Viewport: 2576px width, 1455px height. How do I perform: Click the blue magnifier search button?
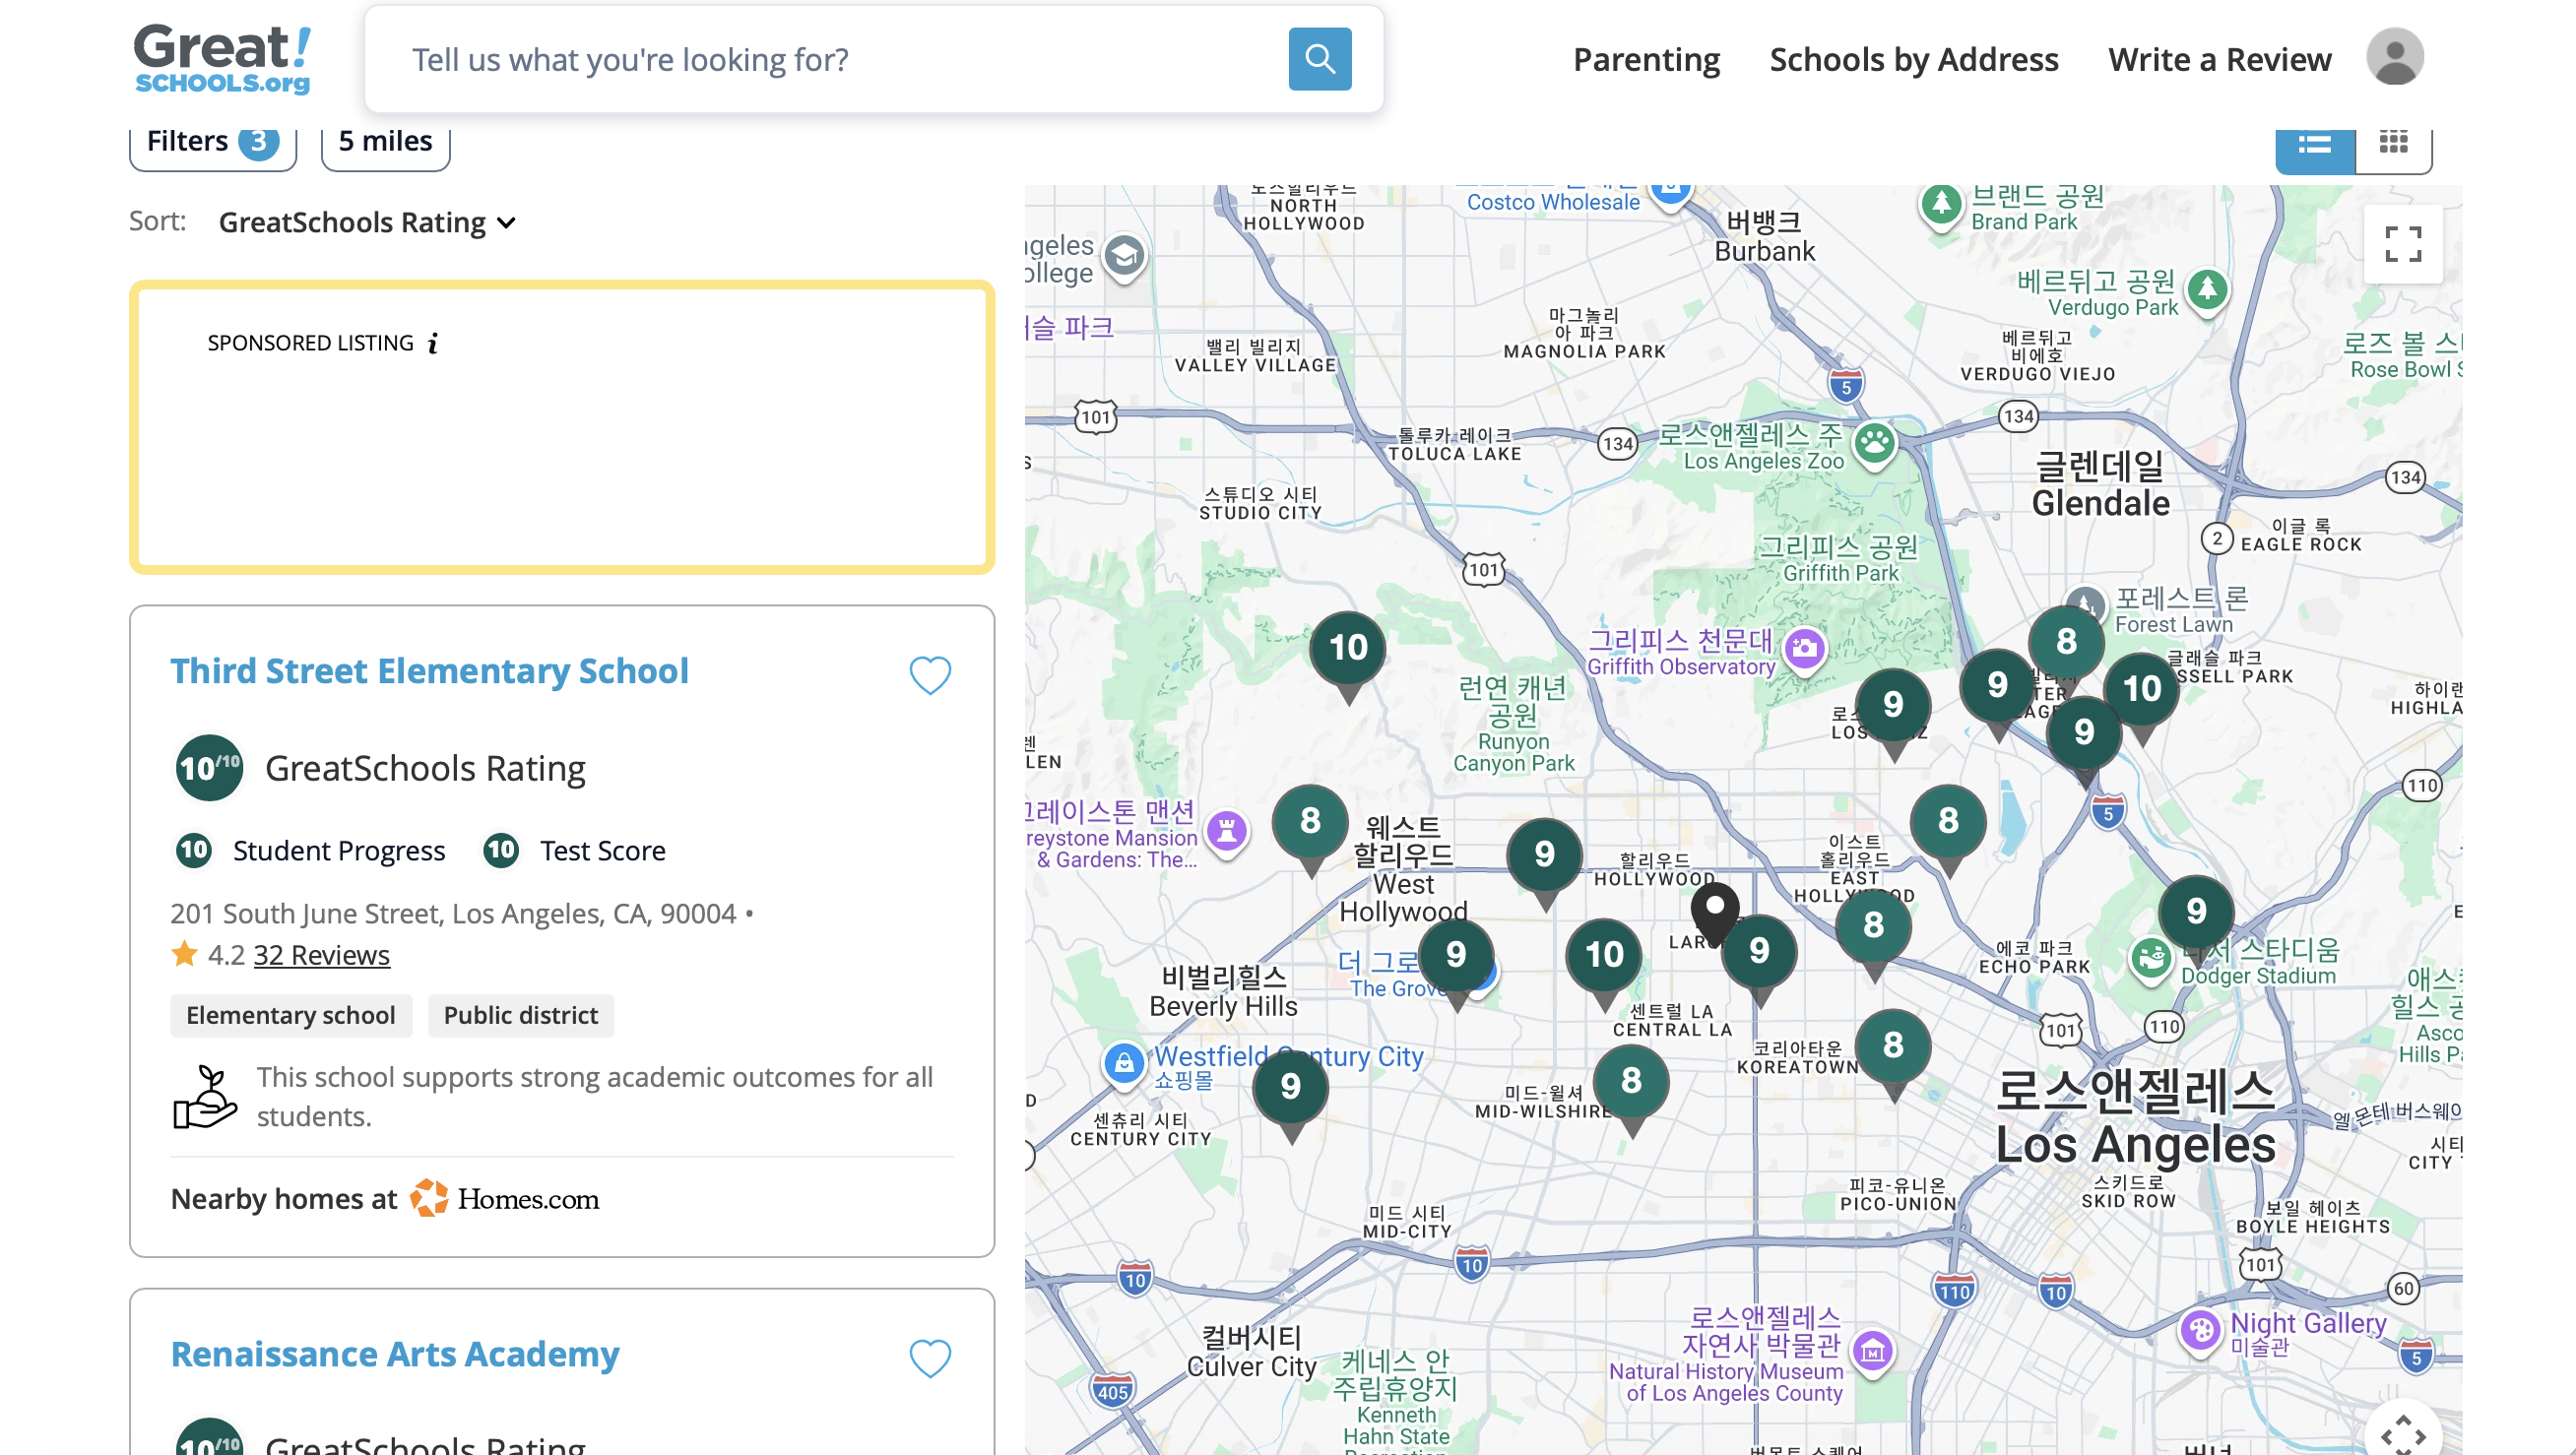[x=1319, y=59]
